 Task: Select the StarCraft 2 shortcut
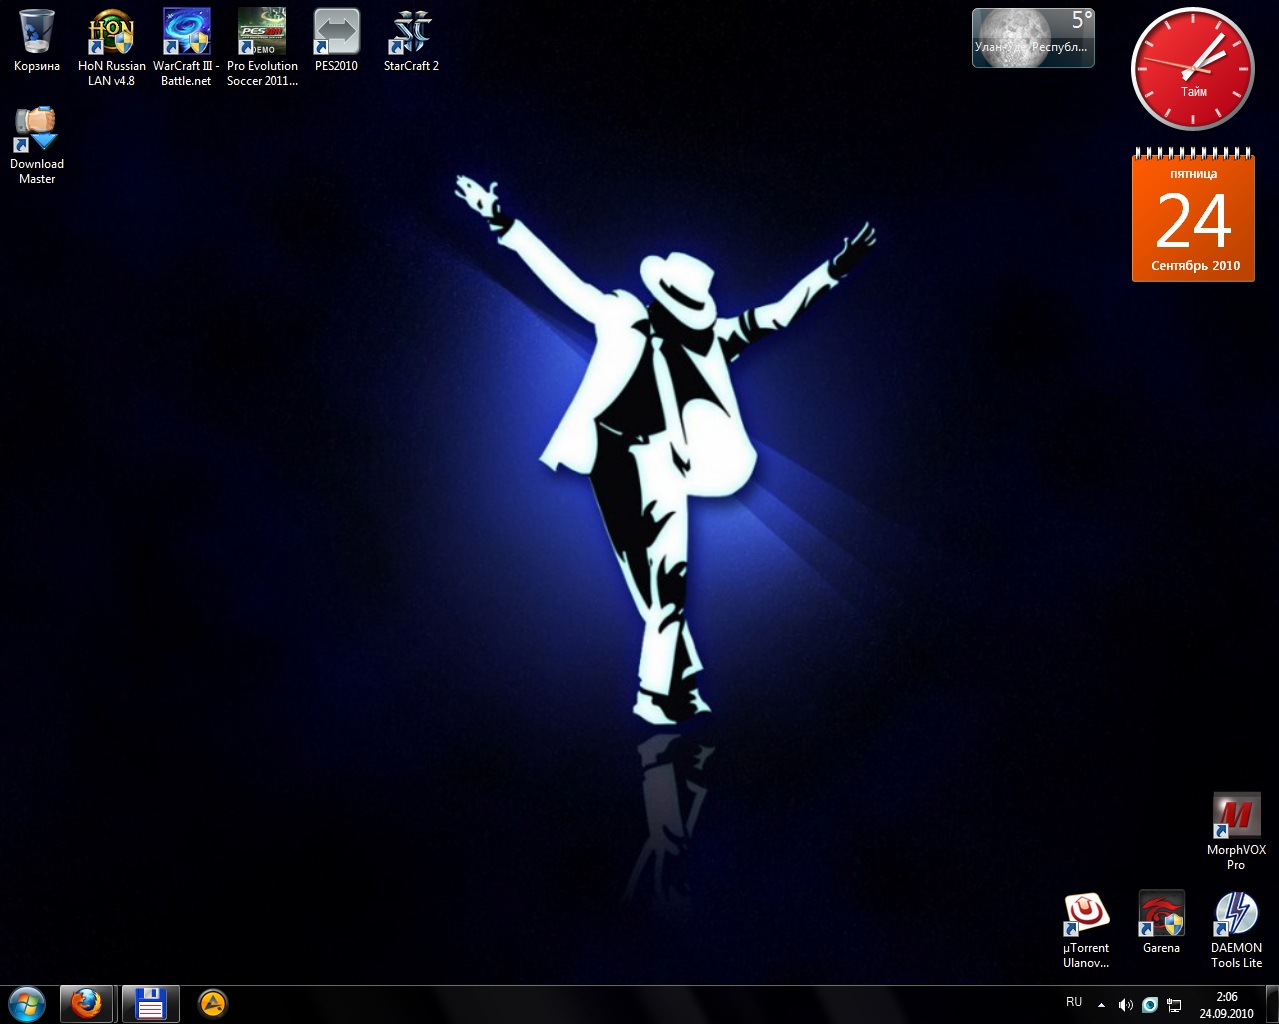point(411,33)
